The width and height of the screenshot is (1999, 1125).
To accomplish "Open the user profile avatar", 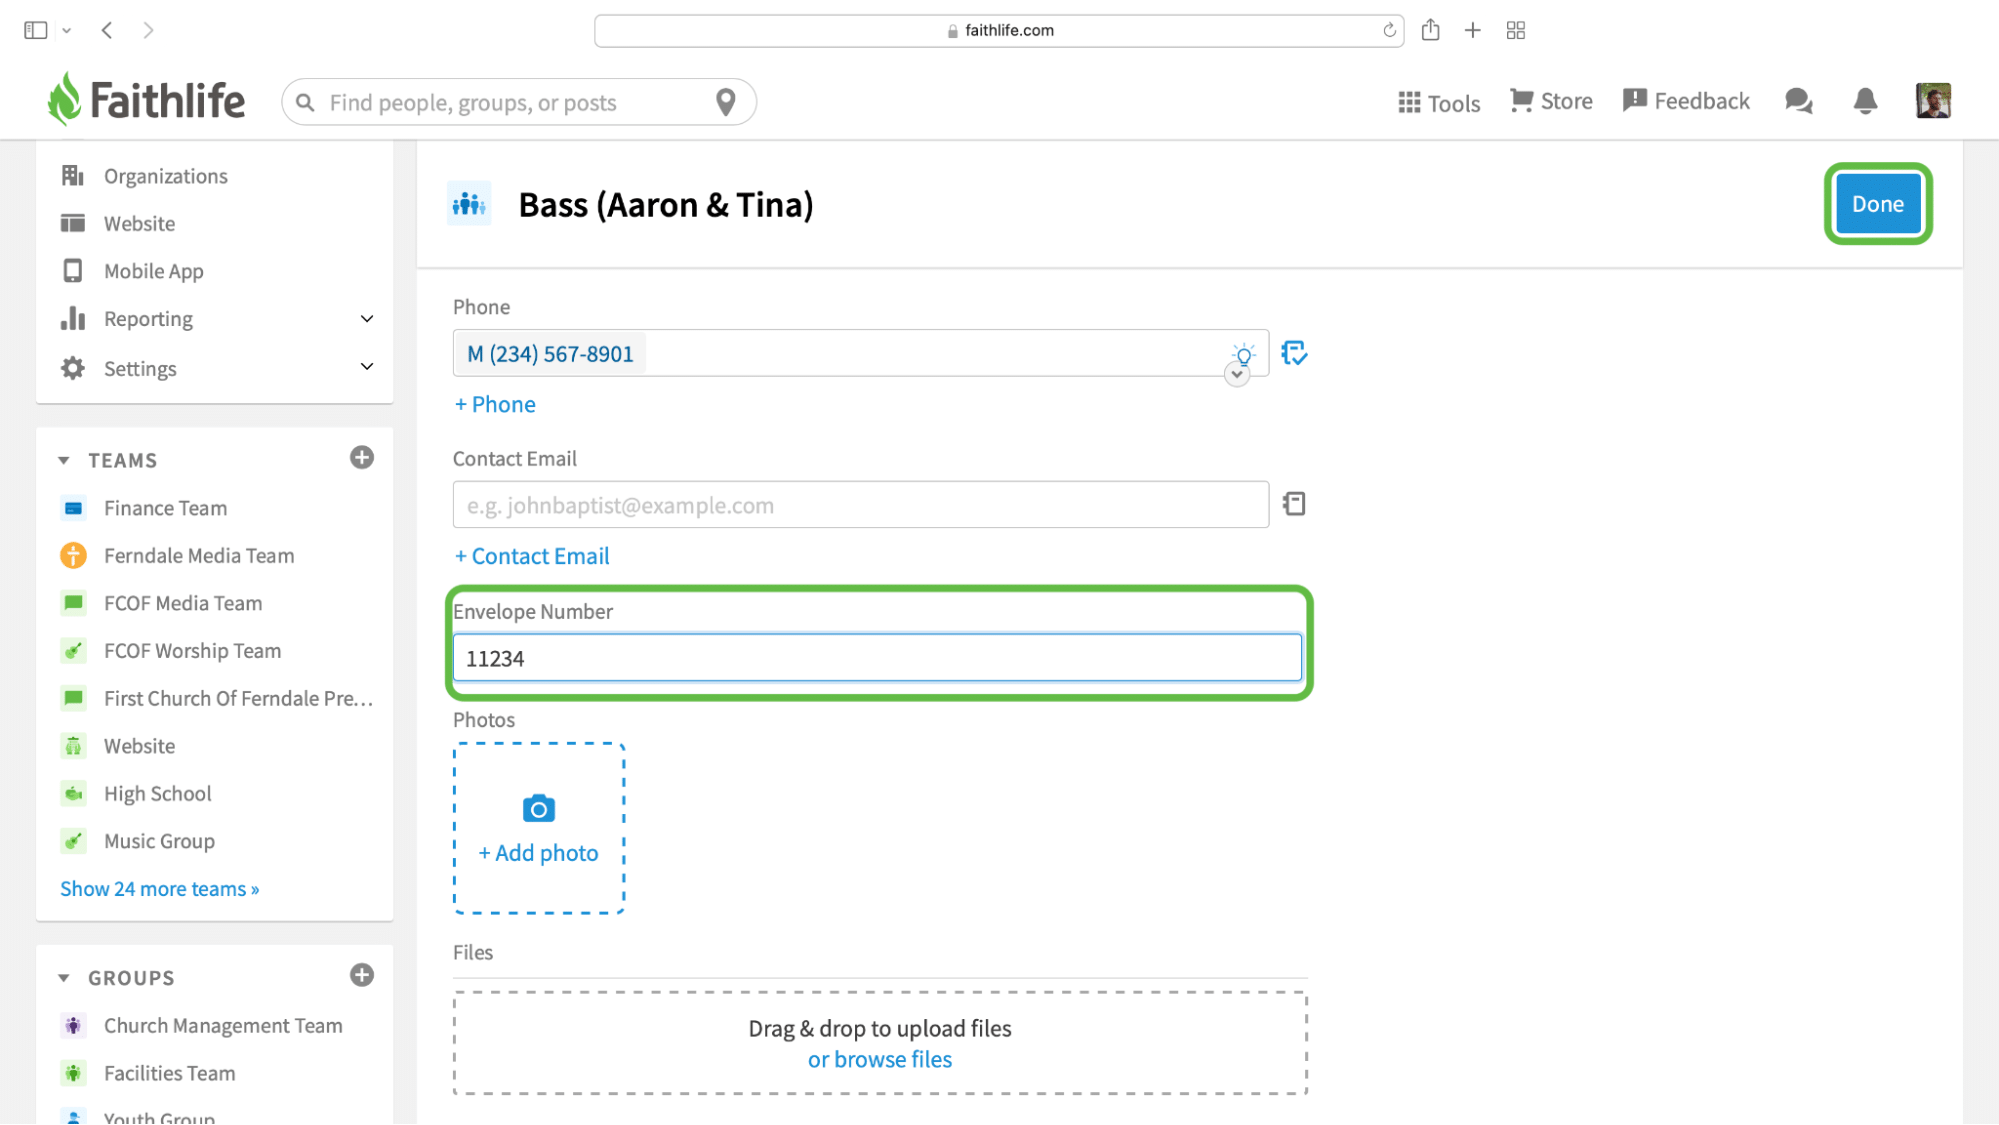I will point(1933,101).
